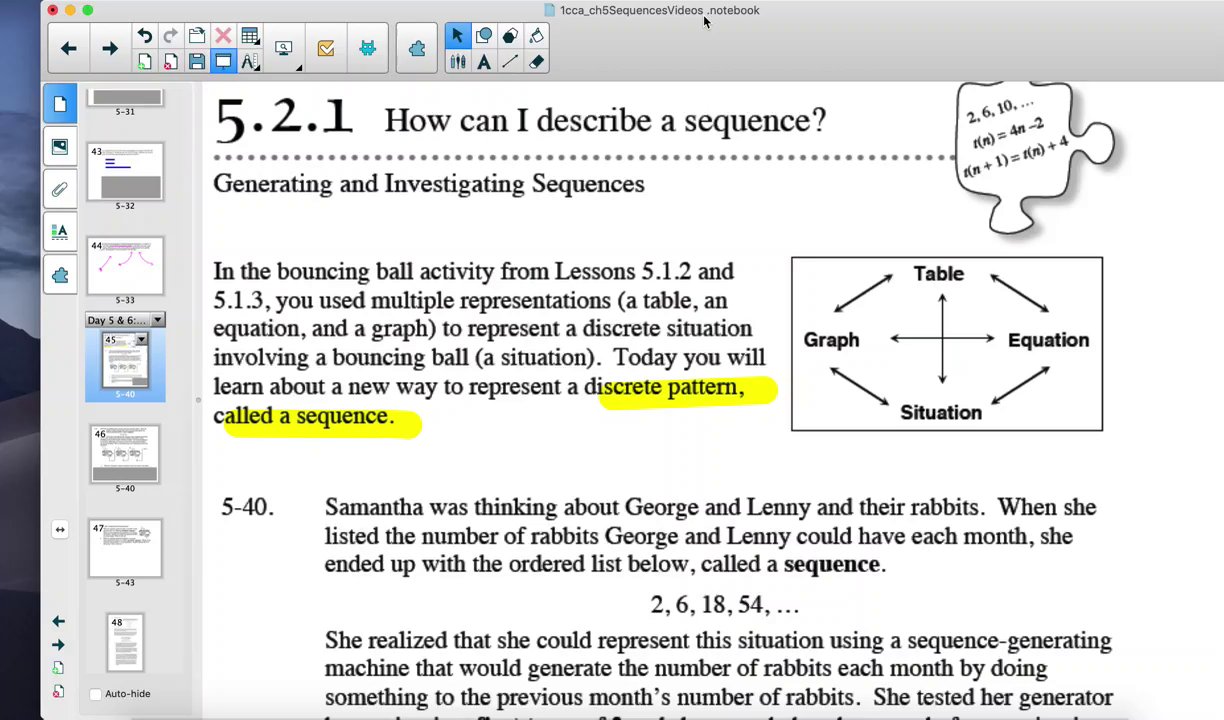1224x720 pixels.
Task: Select page thumbnail 48
Action: click(x=125, y=643)
